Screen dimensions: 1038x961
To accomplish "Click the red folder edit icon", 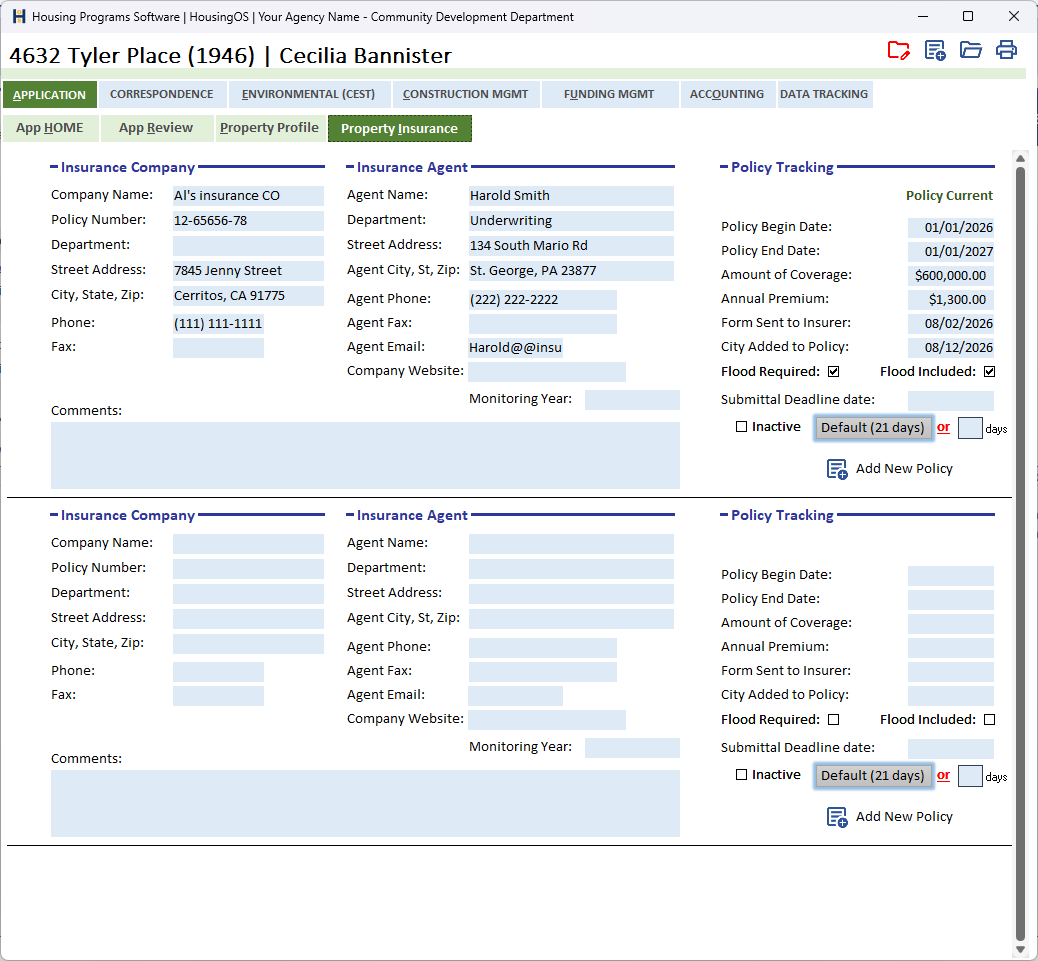I will pyautogui.click(x=898, y=50).
